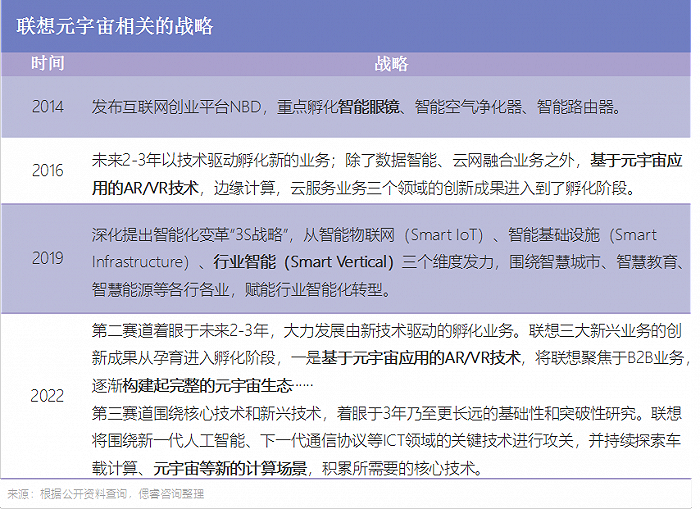Click the line starting 智慧能源等各行各业

tap(242, 290)
